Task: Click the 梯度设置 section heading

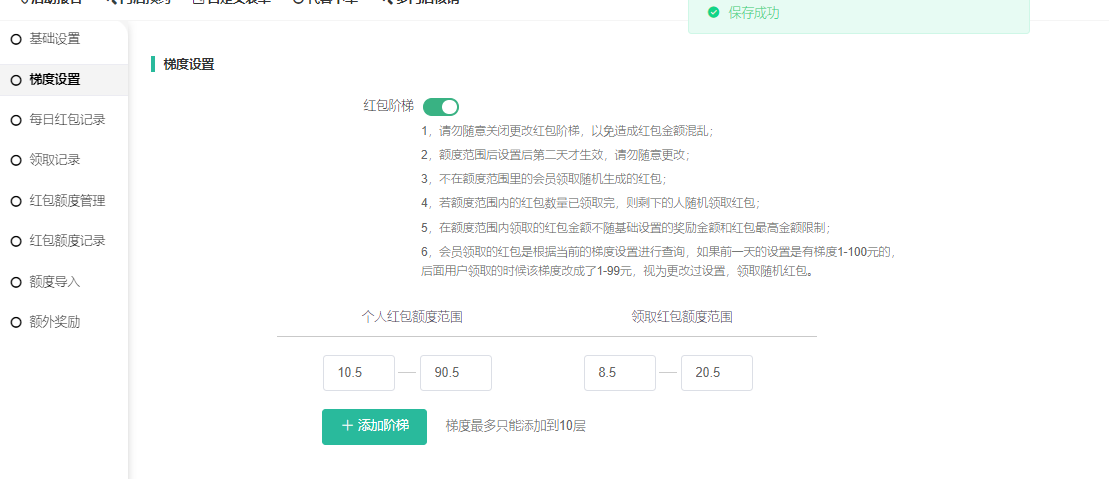Action: pos(188,64)
